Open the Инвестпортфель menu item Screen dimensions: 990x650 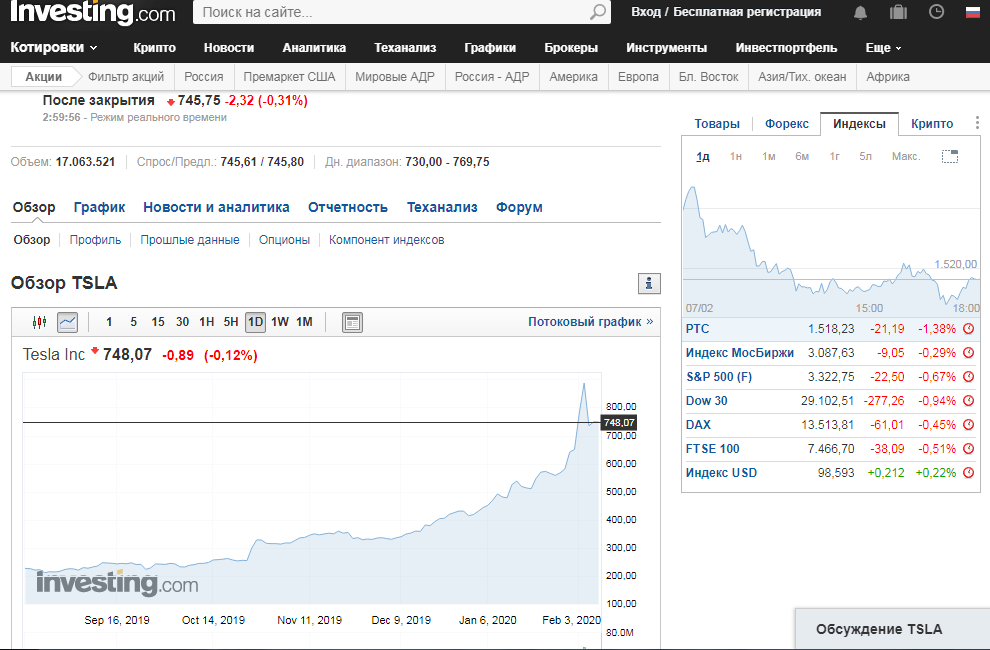[786, 48]
